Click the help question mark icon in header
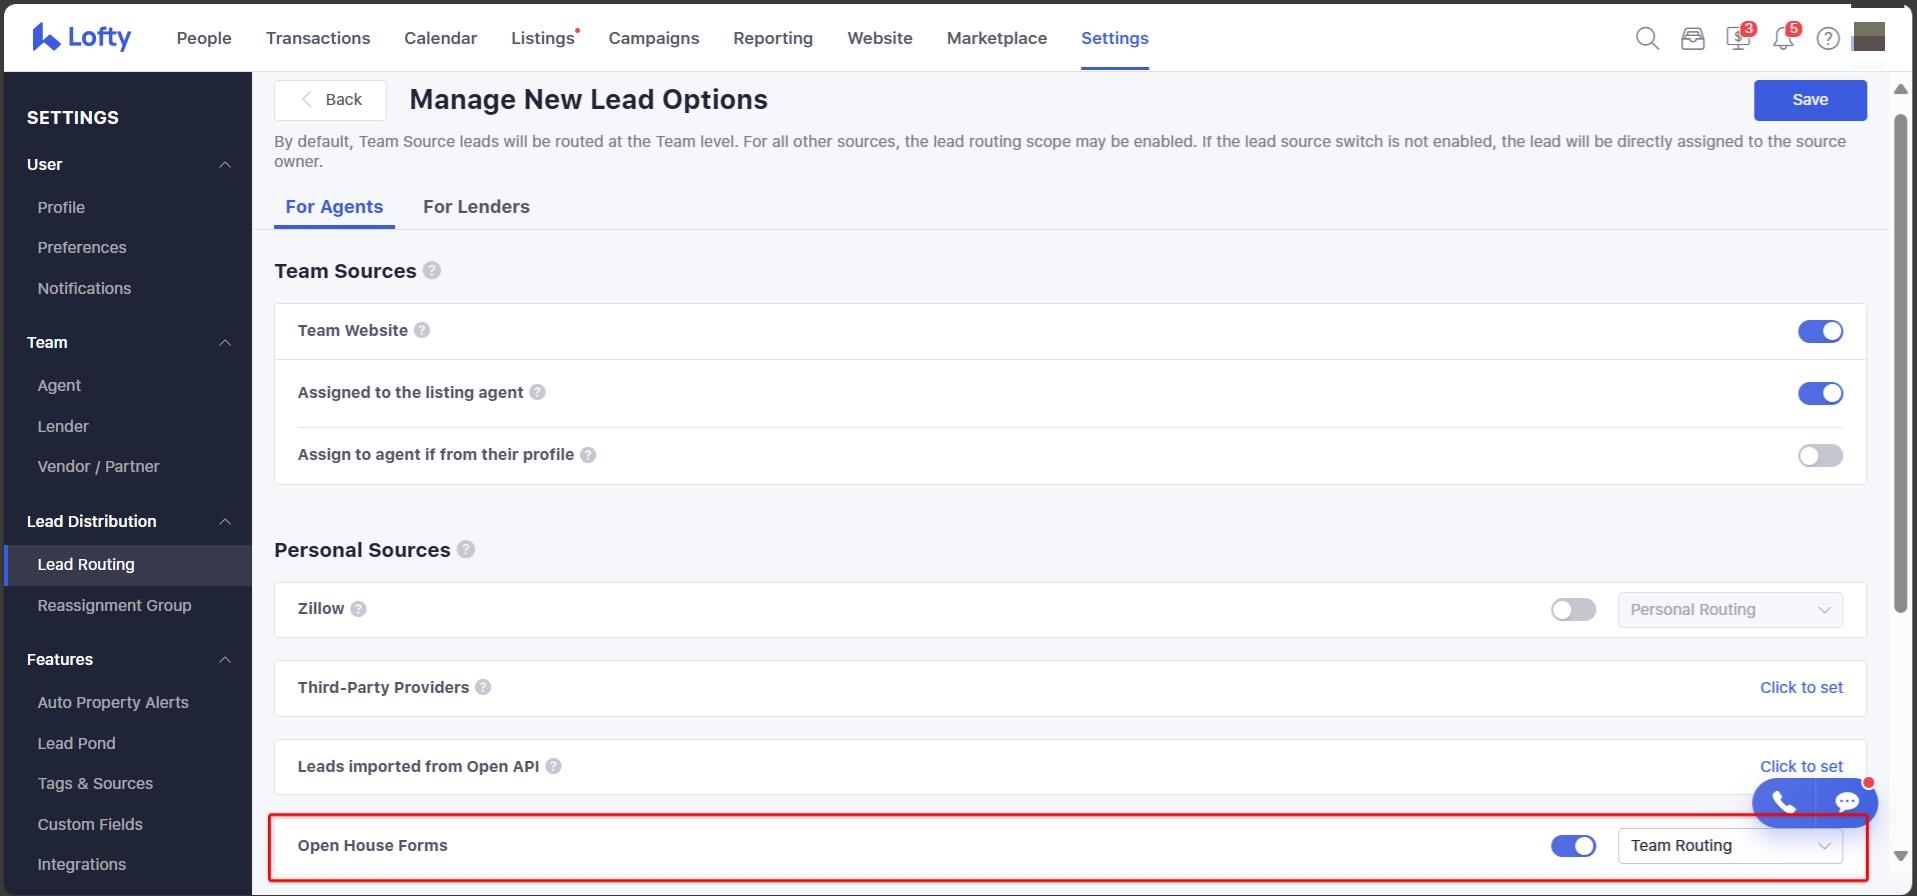Image resolution: width=1917 pixels, height=896 pixels. click(1828, 39)
